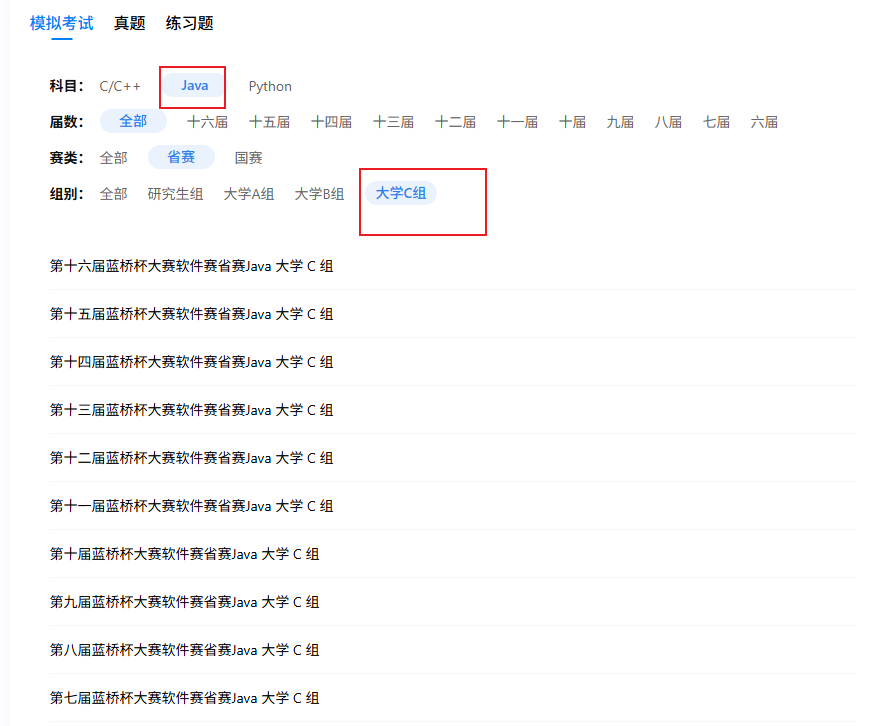
Task: Choose 全部 in the 赛类 filter row
Action: click(x=114, y=157)
